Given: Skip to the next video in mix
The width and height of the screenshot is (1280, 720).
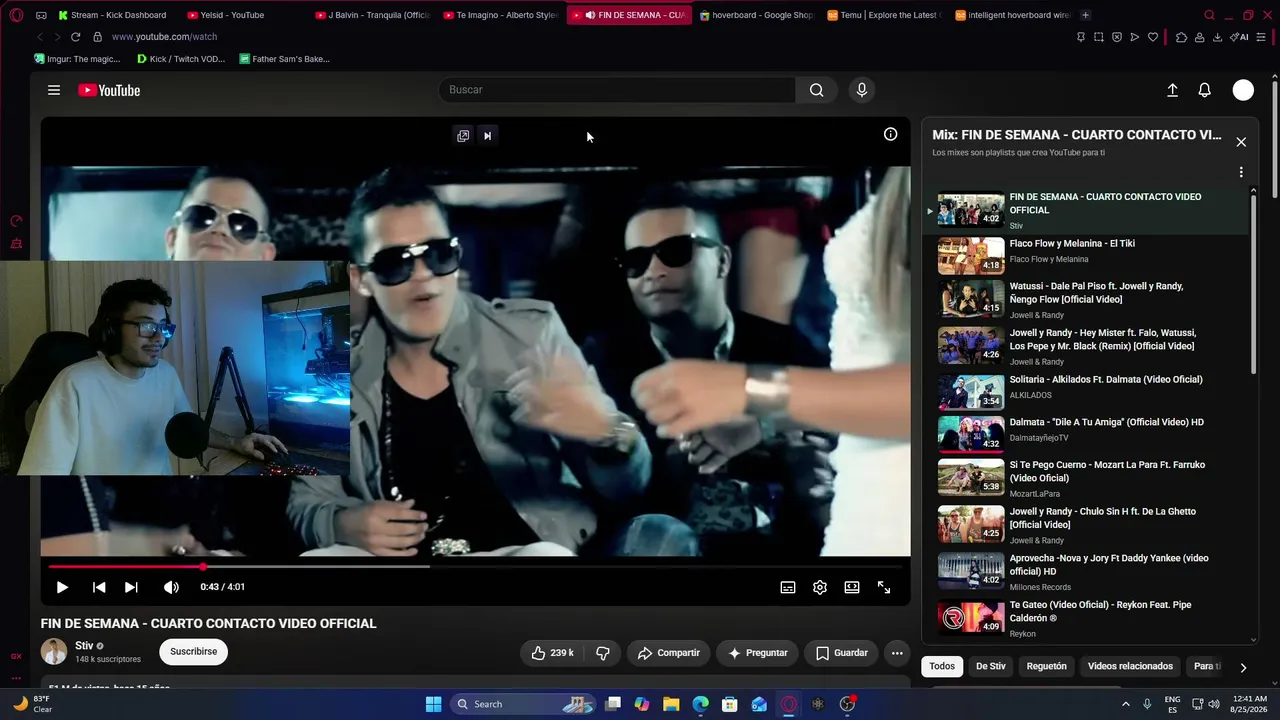Looking at the screenshot, I should coord(131,587).
